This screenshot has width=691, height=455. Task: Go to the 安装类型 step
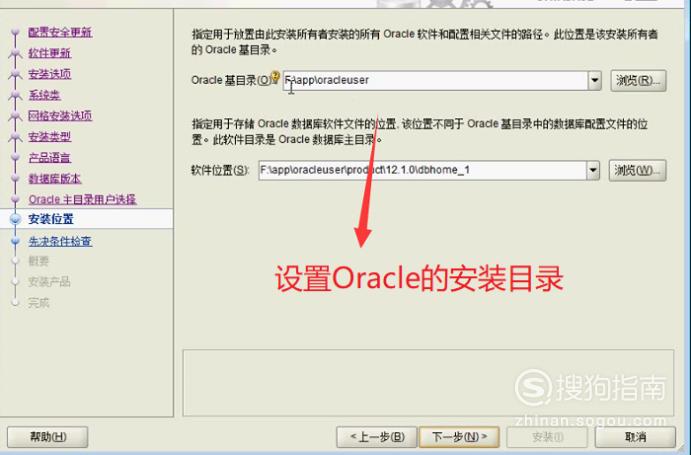point(49,137)
